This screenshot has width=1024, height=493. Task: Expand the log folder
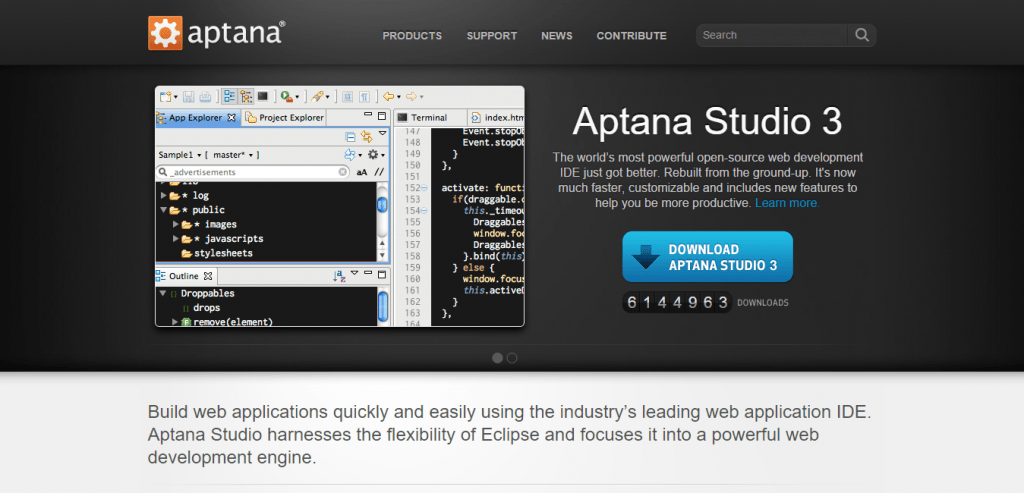pos(164,195)
